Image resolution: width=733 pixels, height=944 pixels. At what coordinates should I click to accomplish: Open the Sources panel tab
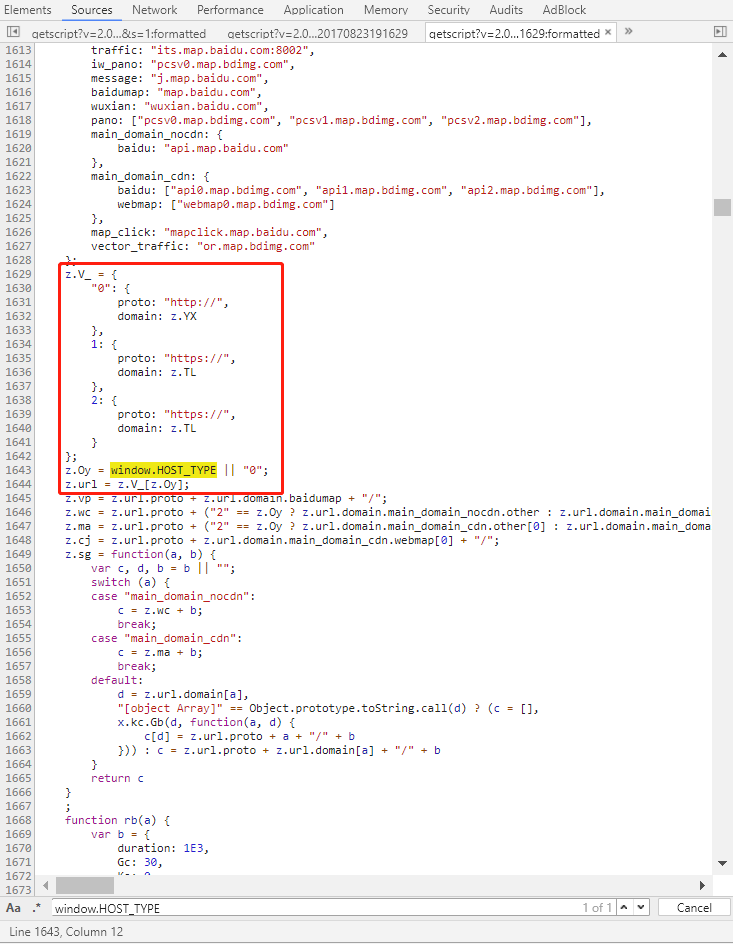[91, 10]
